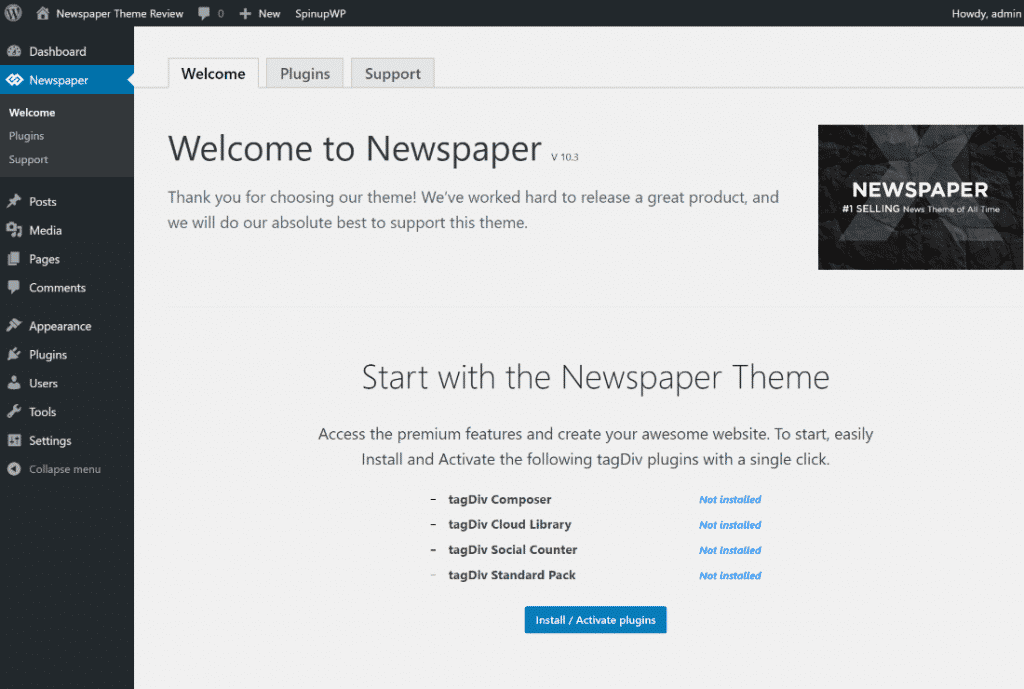Click the Appearance paintbrush icon
1024x689 pixels.
coord(14,325)
